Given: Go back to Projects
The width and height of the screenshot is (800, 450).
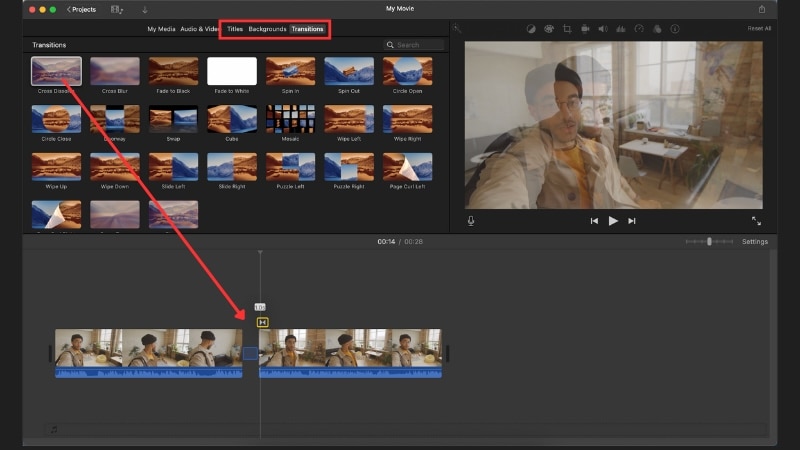Looking at the screenshot, I should click(x=82, y=10).
